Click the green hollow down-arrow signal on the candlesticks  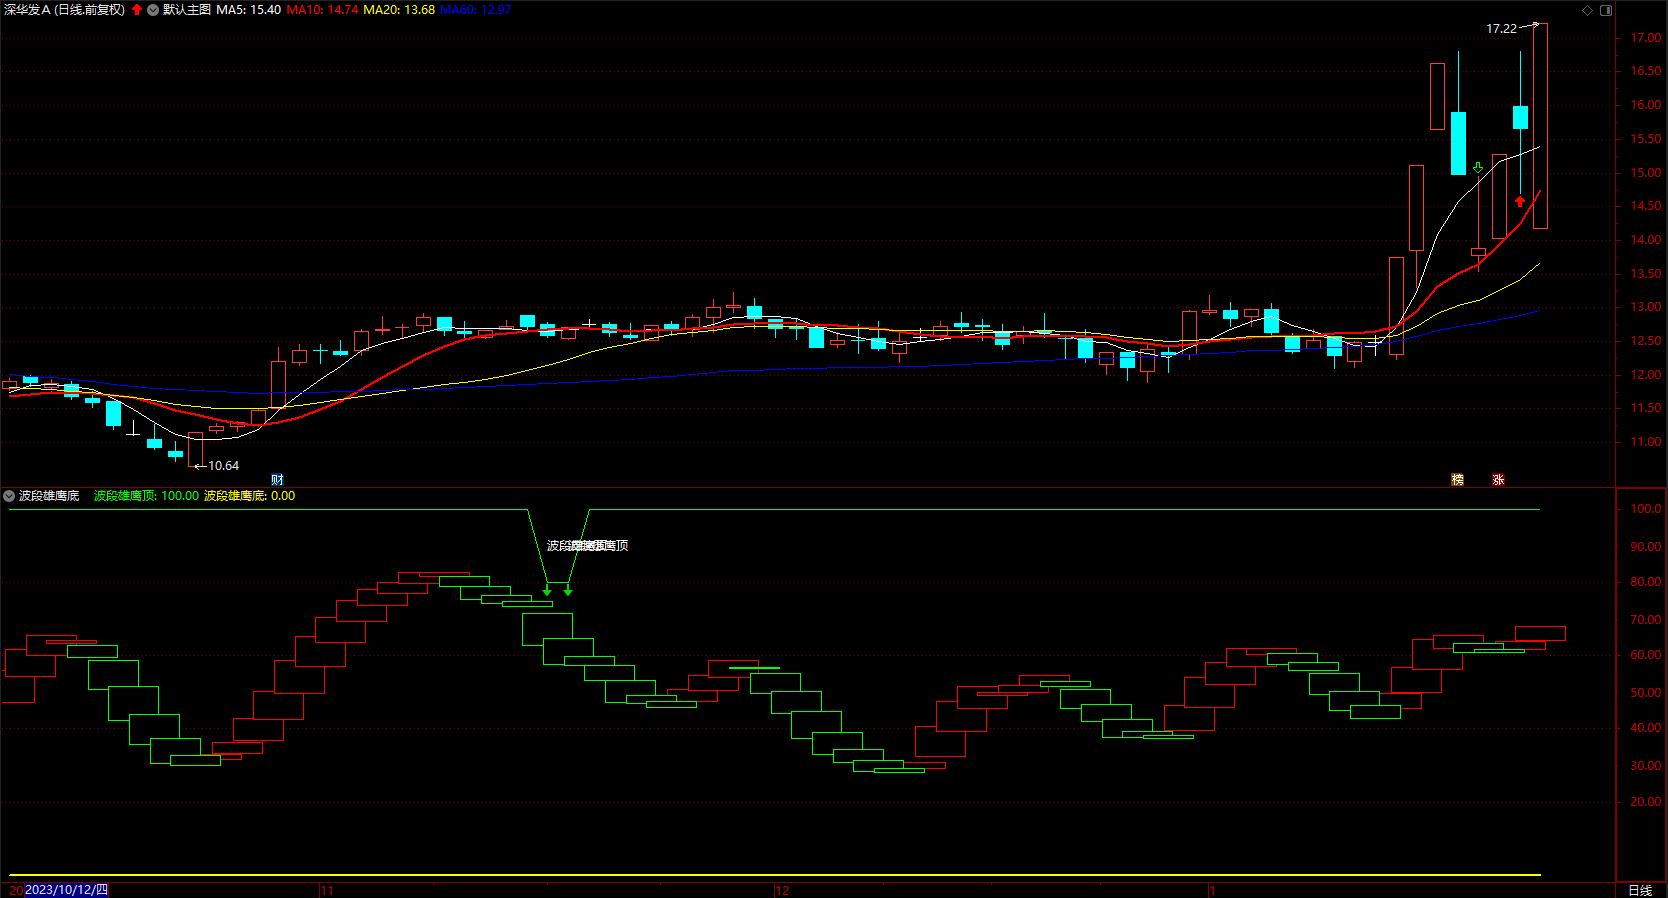1478,168
